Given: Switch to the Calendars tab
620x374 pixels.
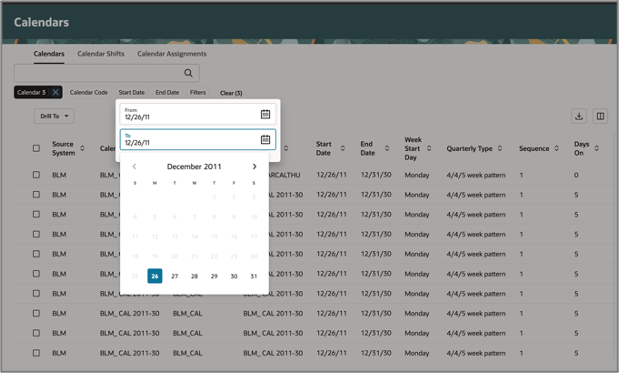Looking at the screenshot, I should coord(49,54).
